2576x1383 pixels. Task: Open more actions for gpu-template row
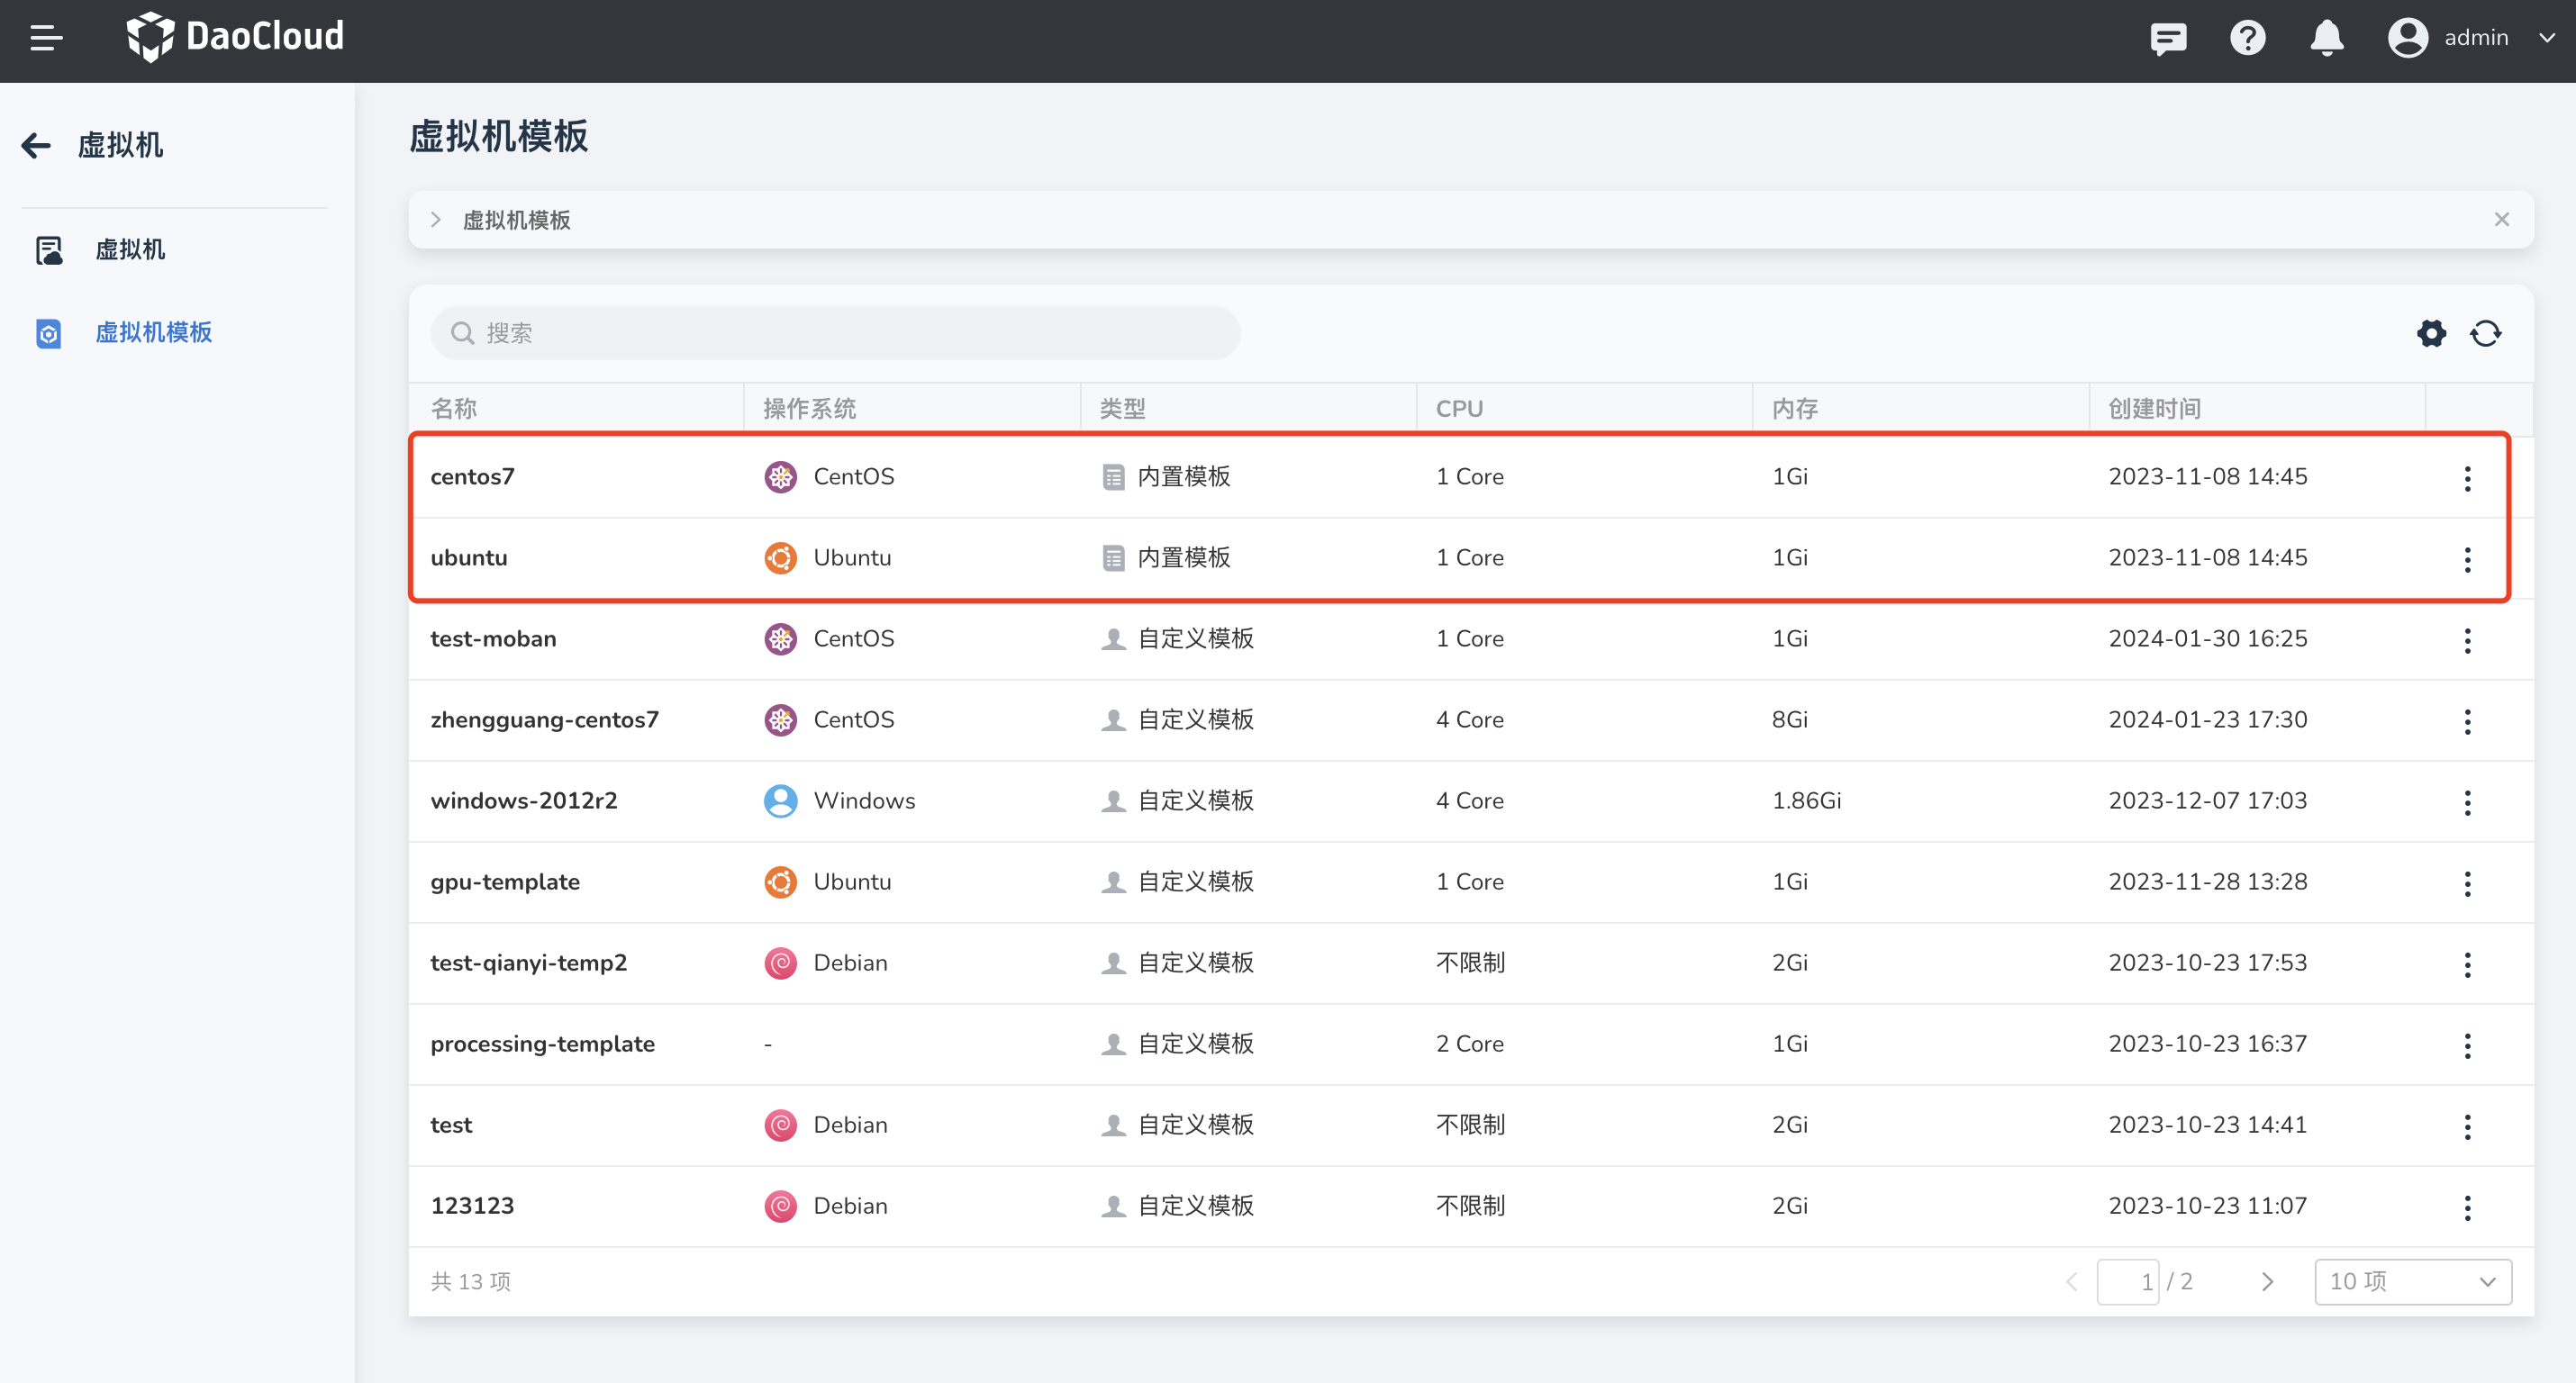[2467, 883]
